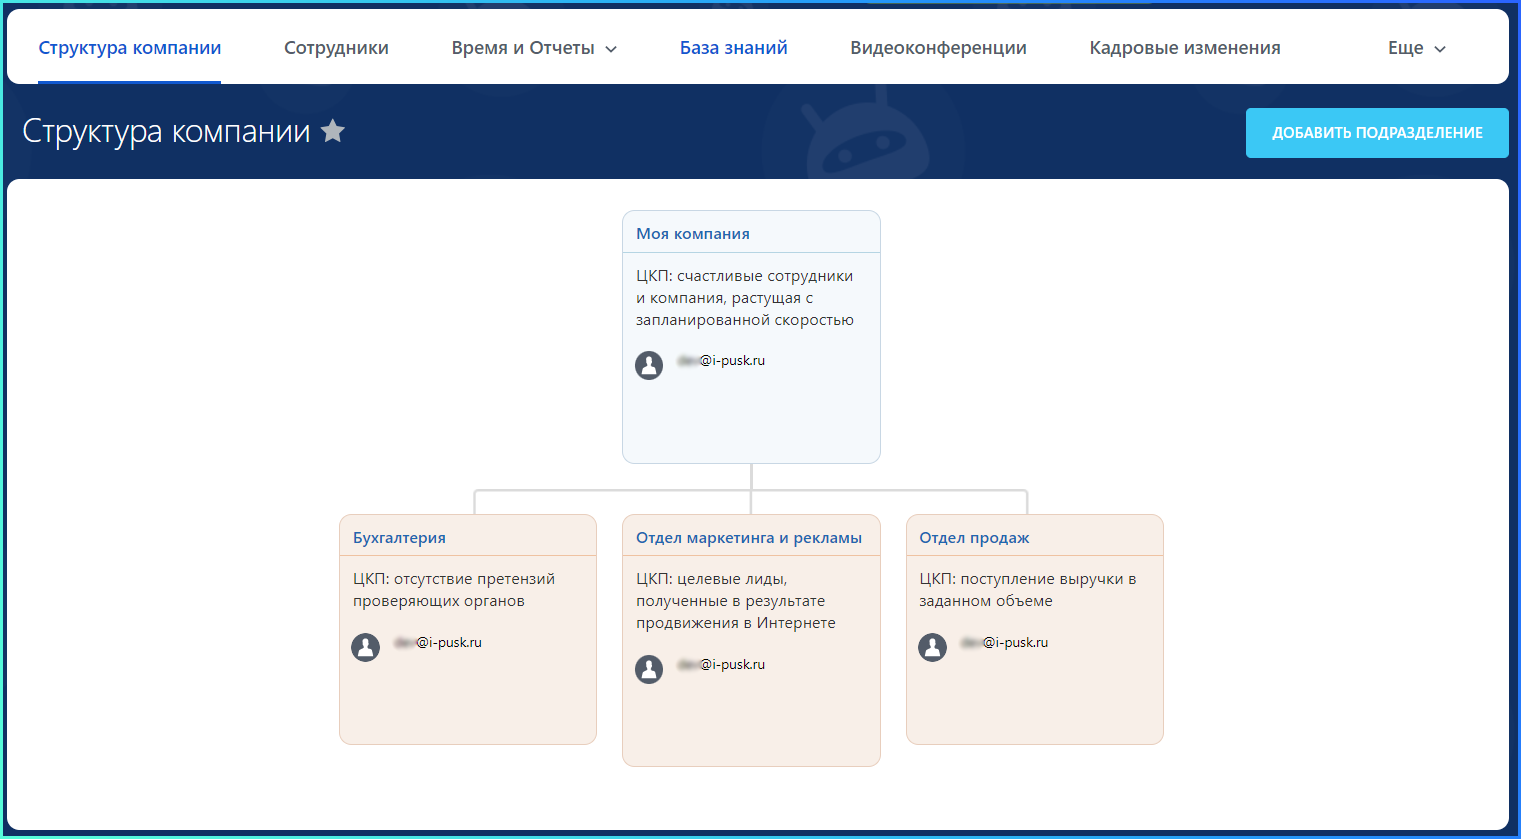Open the Еще menu dropdown
Screen dimensions: 1522x840
click(x=1416, y=48)
